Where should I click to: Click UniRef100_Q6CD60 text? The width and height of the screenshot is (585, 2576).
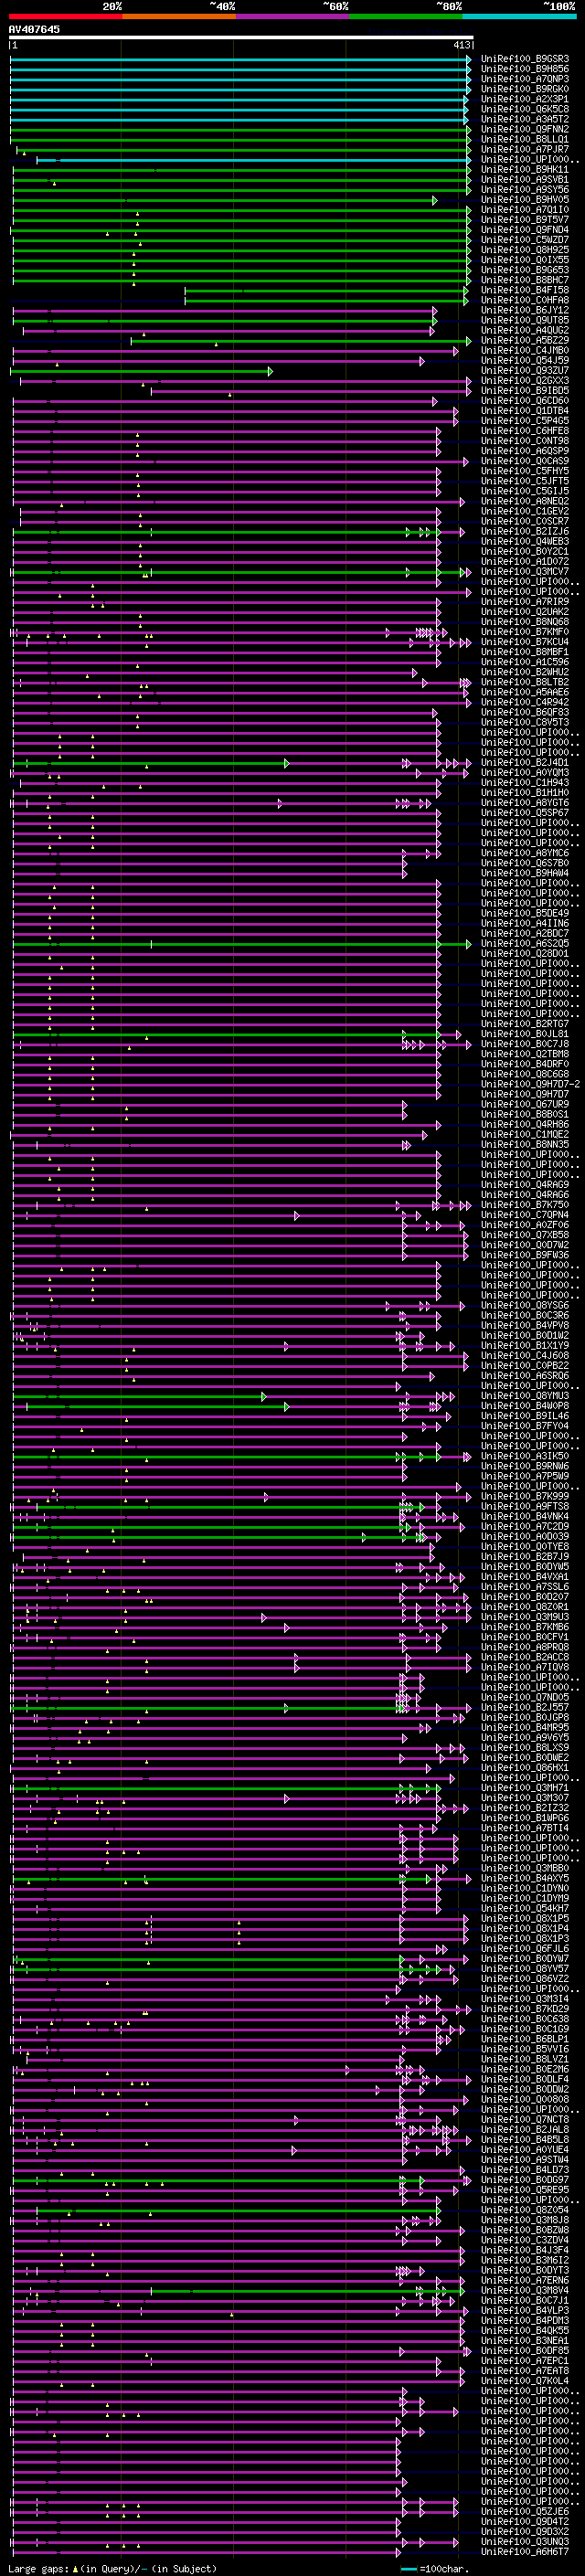click(x=525, y=401)
